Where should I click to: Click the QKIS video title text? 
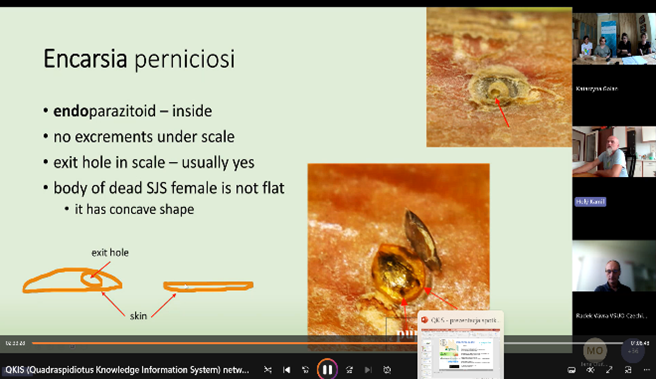127,370
